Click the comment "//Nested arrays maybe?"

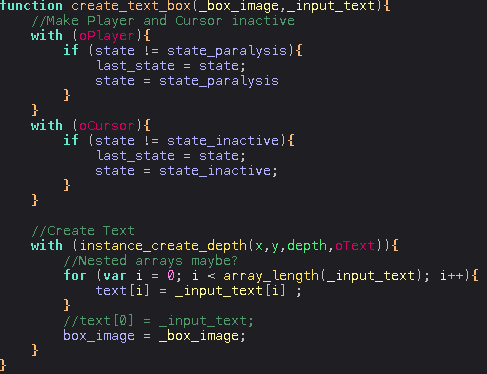tap(151, 261)
